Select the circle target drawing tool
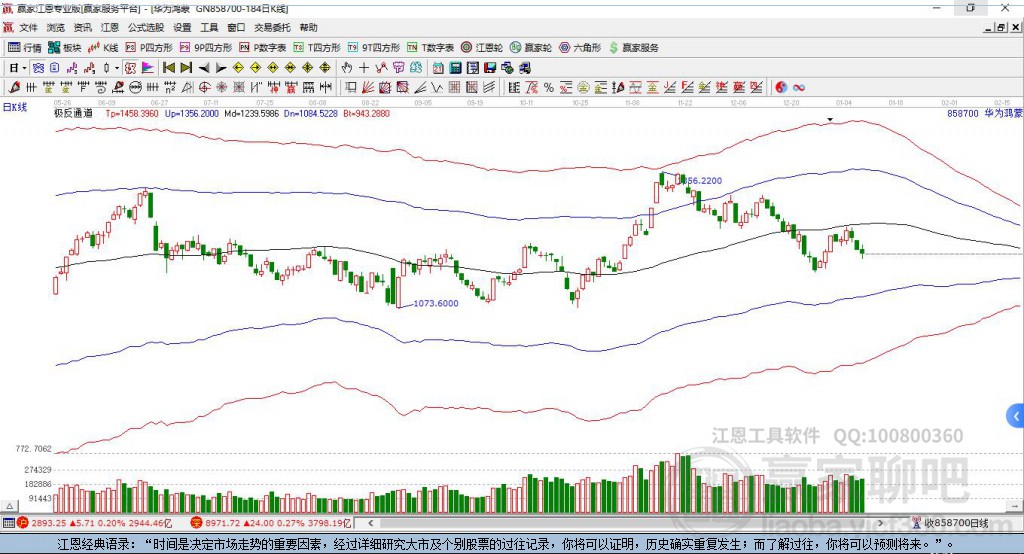1024x554 pixels. (x=204, y=87)
